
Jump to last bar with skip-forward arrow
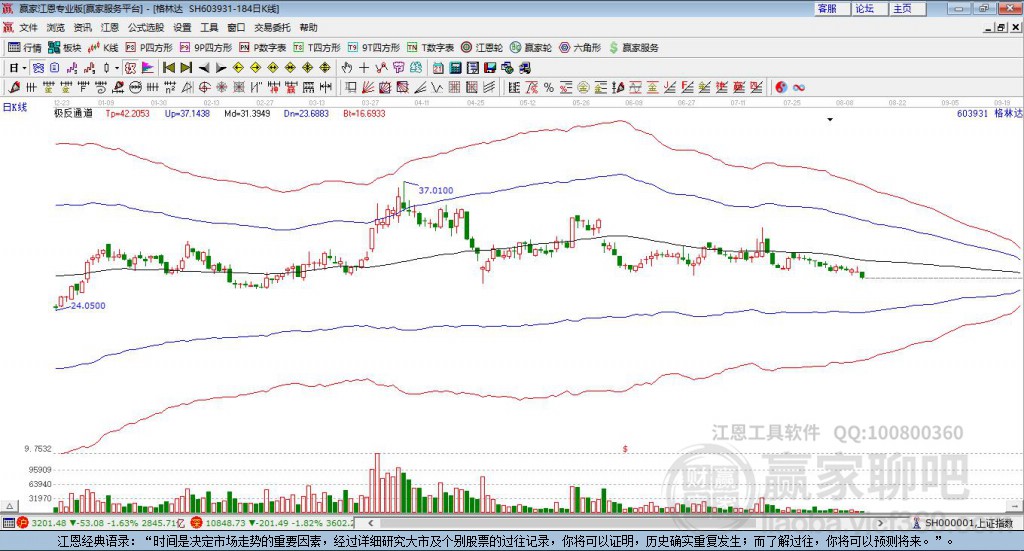186,68
